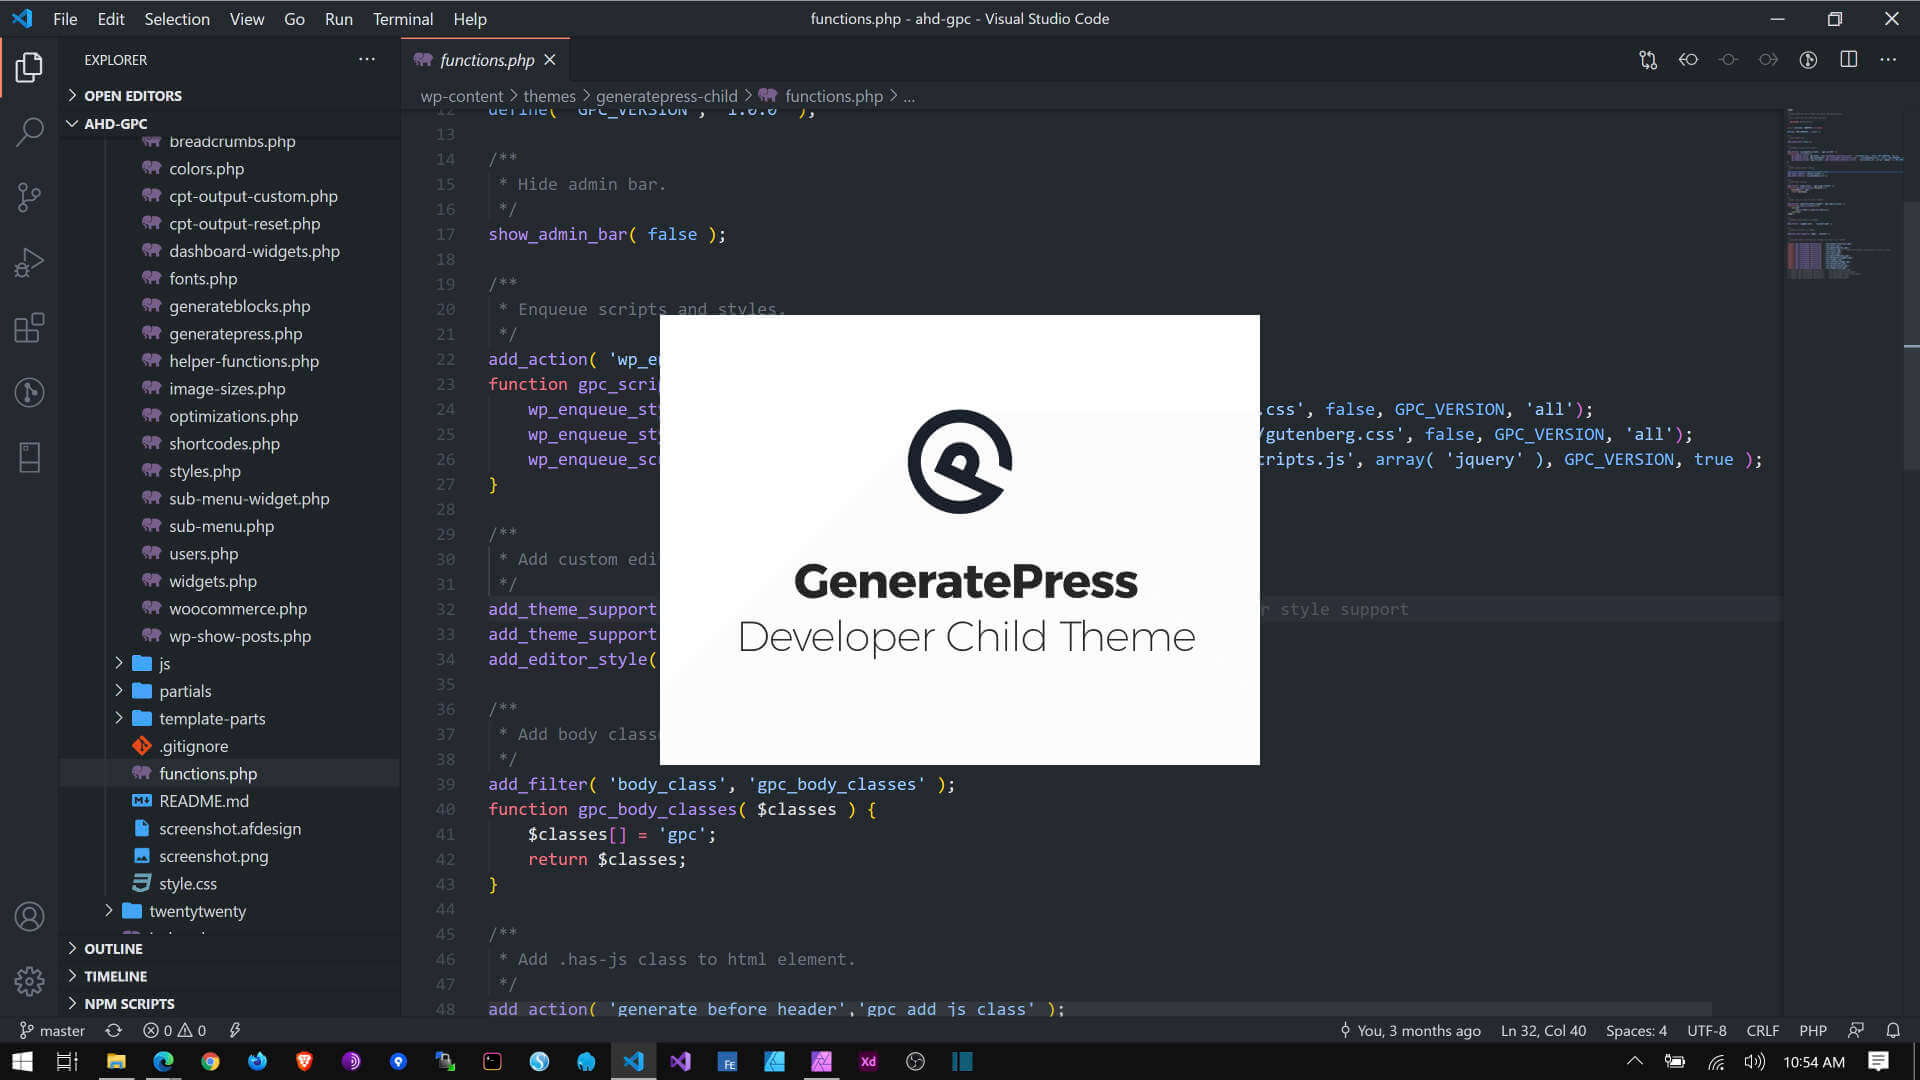Open the Selection menu
Image resolution: width=1920 pixels, height=1080 pixels.
click(x=176, y=19)
